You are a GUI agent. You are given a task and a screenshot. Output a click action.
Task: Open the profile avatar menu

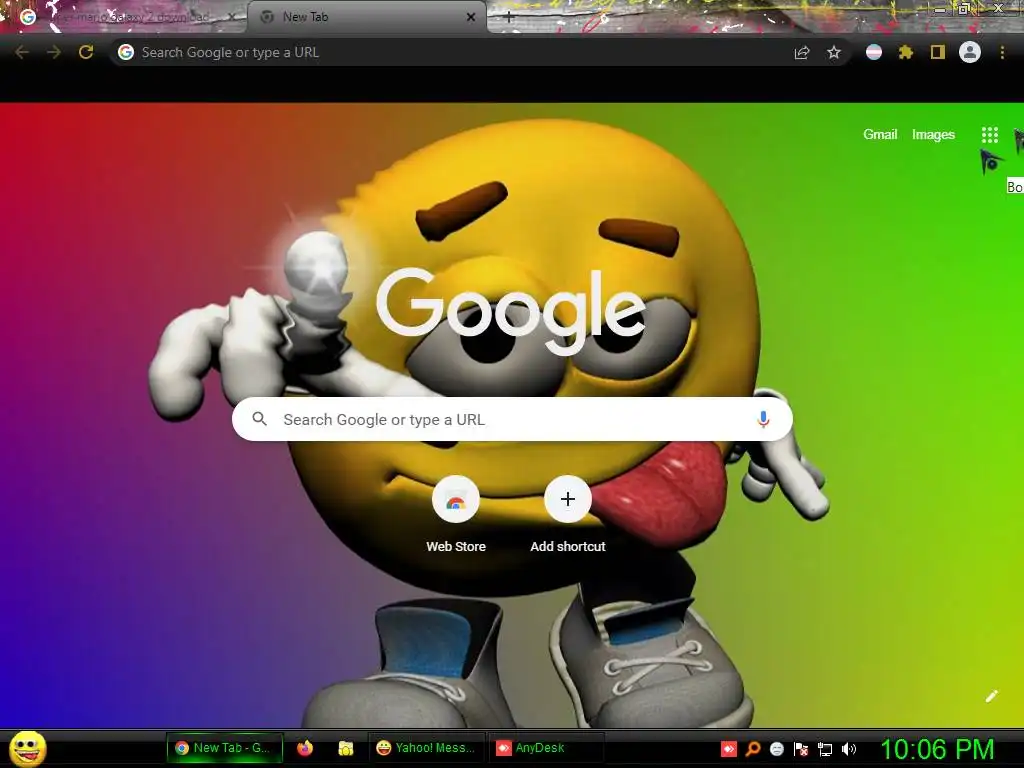[x=970, y=52]
